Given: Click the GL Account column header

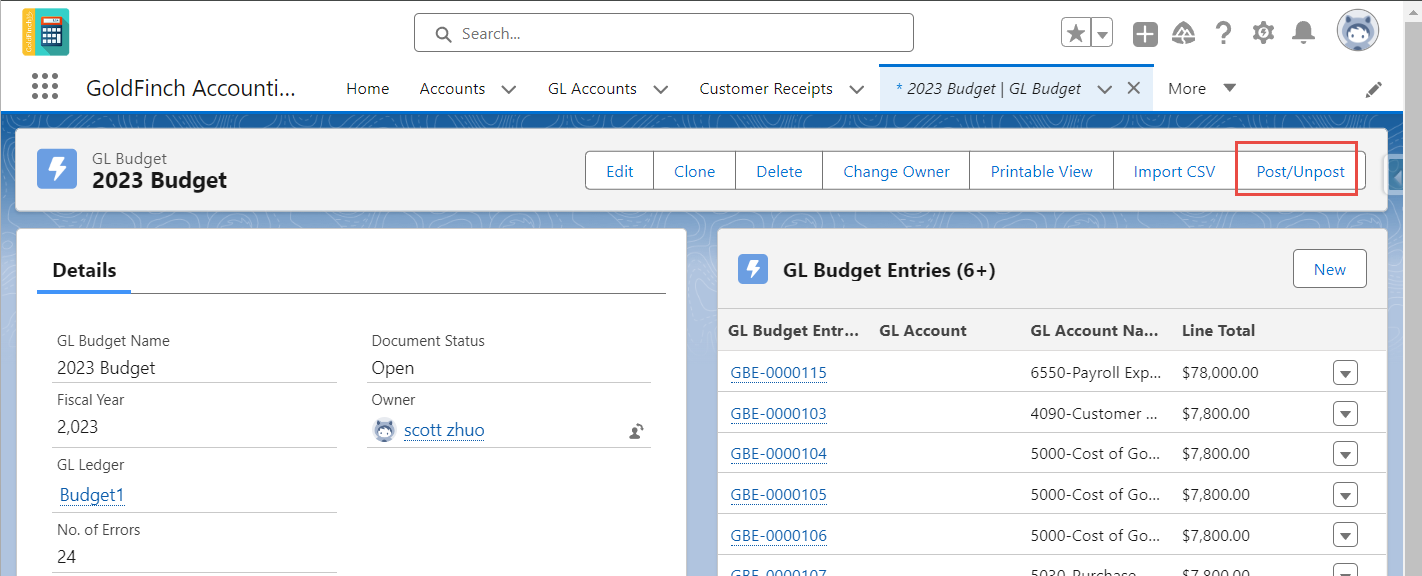Looking at the screenshot, I should click(923, 330).
